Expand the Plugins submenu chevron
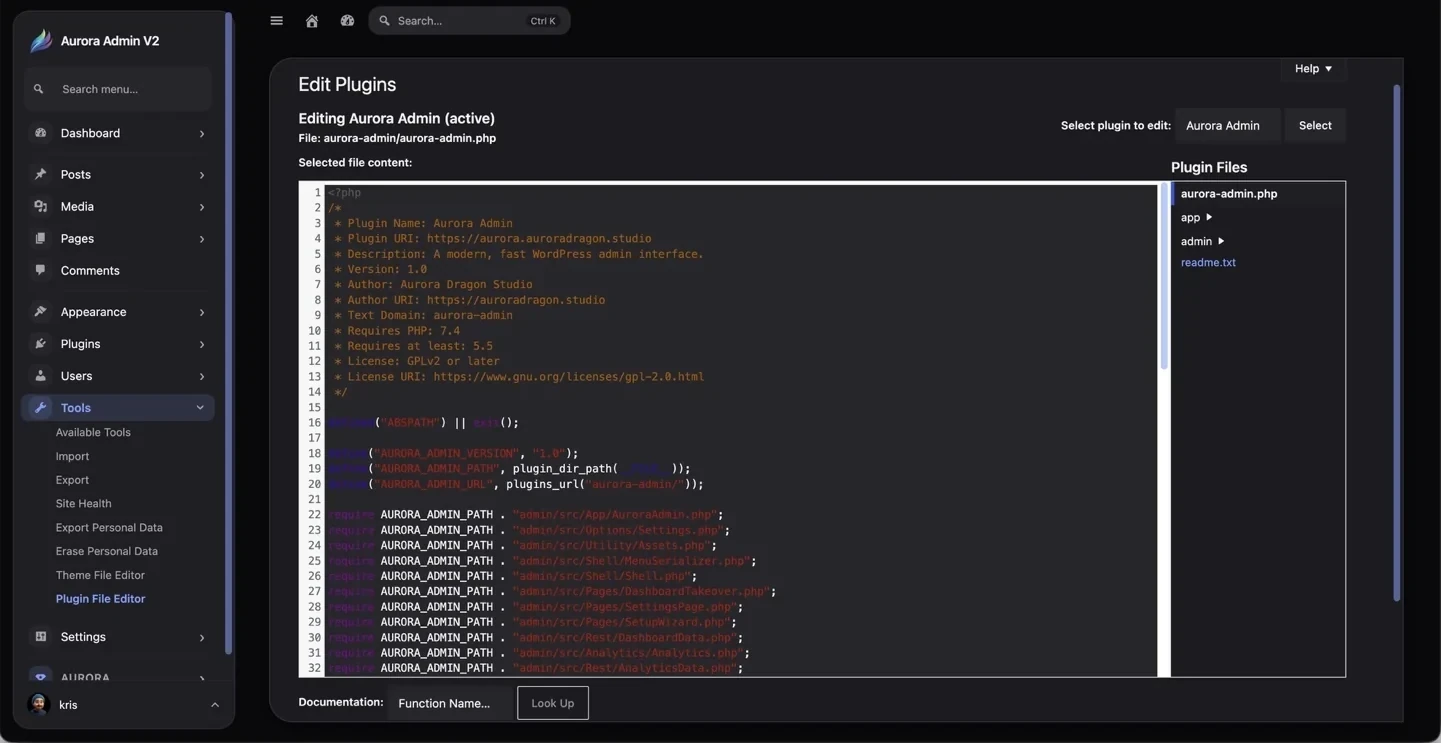The image size is (1441, 743). [x=201, y=343]
